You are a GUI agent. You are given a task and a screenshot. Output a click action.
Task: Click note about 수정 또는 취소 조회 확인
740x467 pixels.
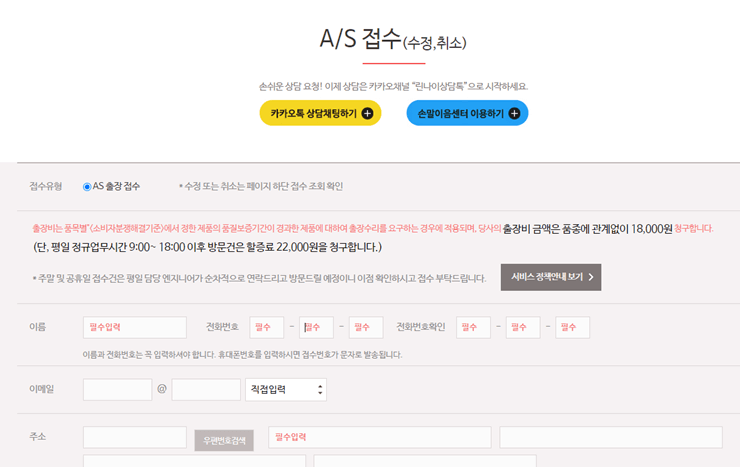click(261, 186)
